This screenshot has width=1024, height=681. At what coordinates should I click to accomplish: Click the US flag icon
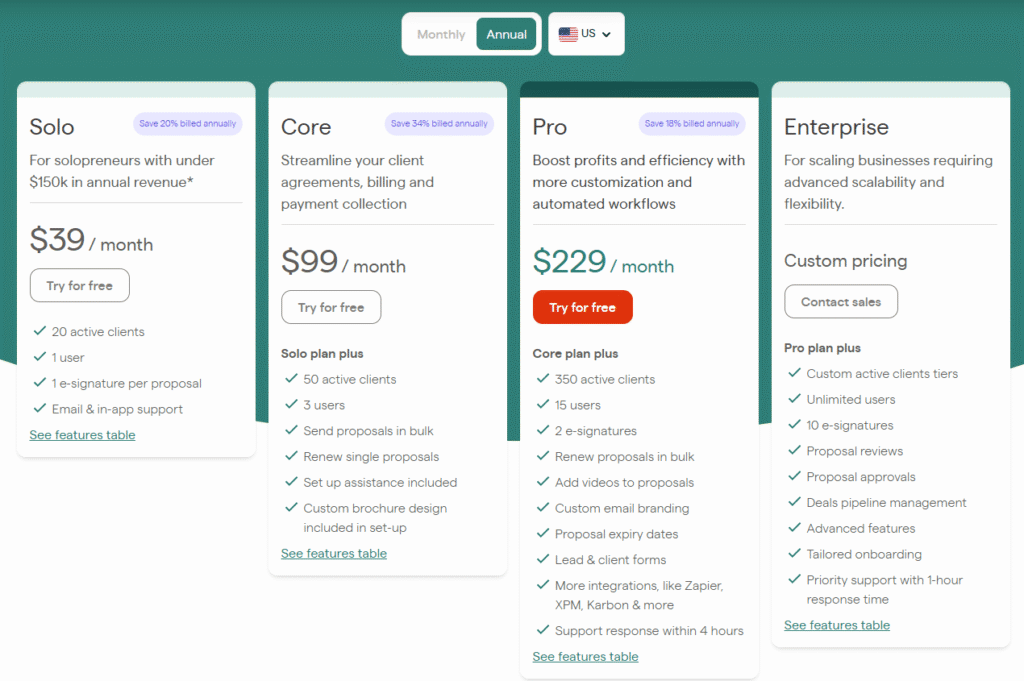pyautogui.click(x=568, y=33)
